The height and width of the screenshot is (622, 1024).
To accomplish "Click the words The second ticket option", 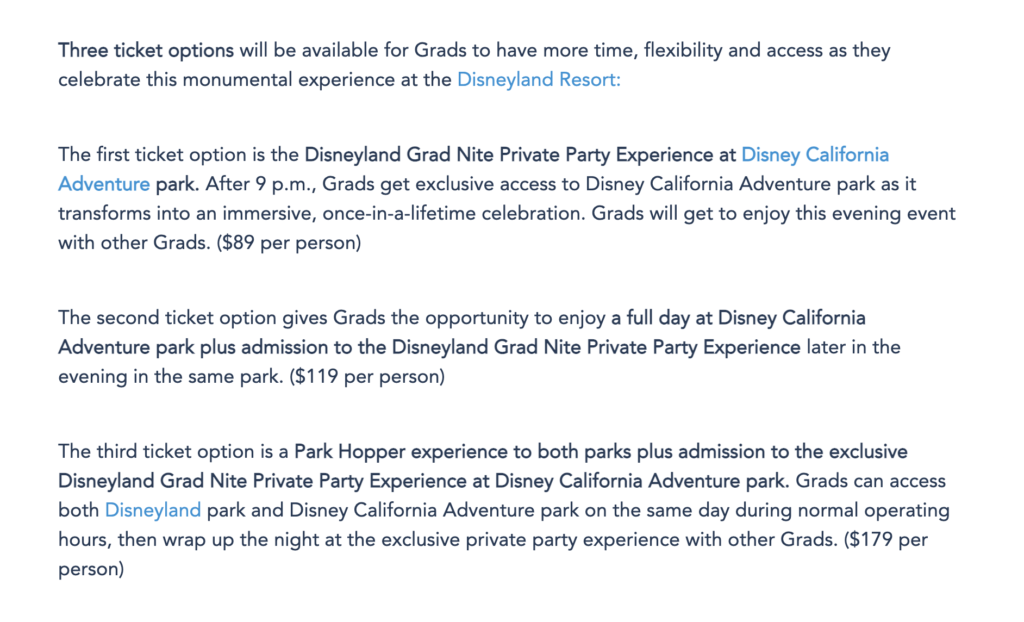I will 167,318.
